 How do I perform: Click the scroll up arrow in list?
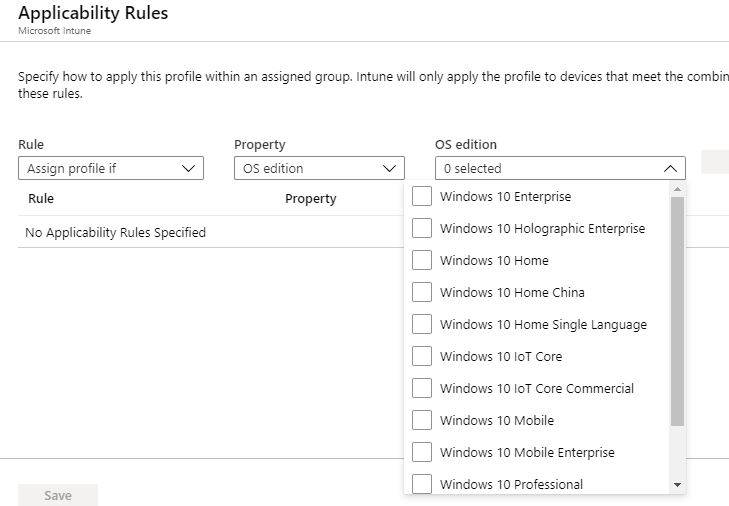(x=677, y=188)
